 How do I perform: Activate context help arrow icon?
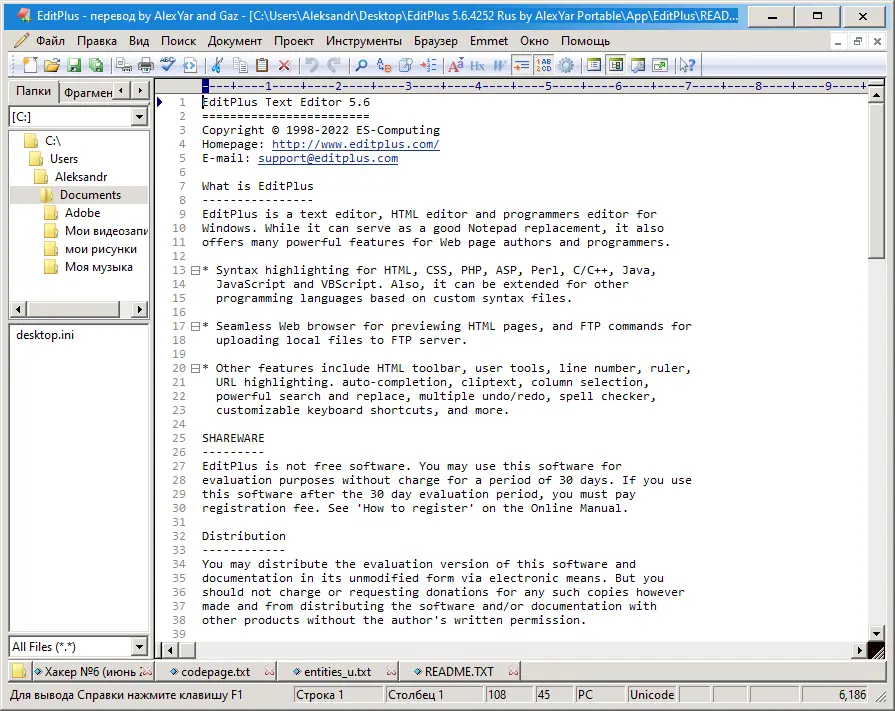(686, 64)
